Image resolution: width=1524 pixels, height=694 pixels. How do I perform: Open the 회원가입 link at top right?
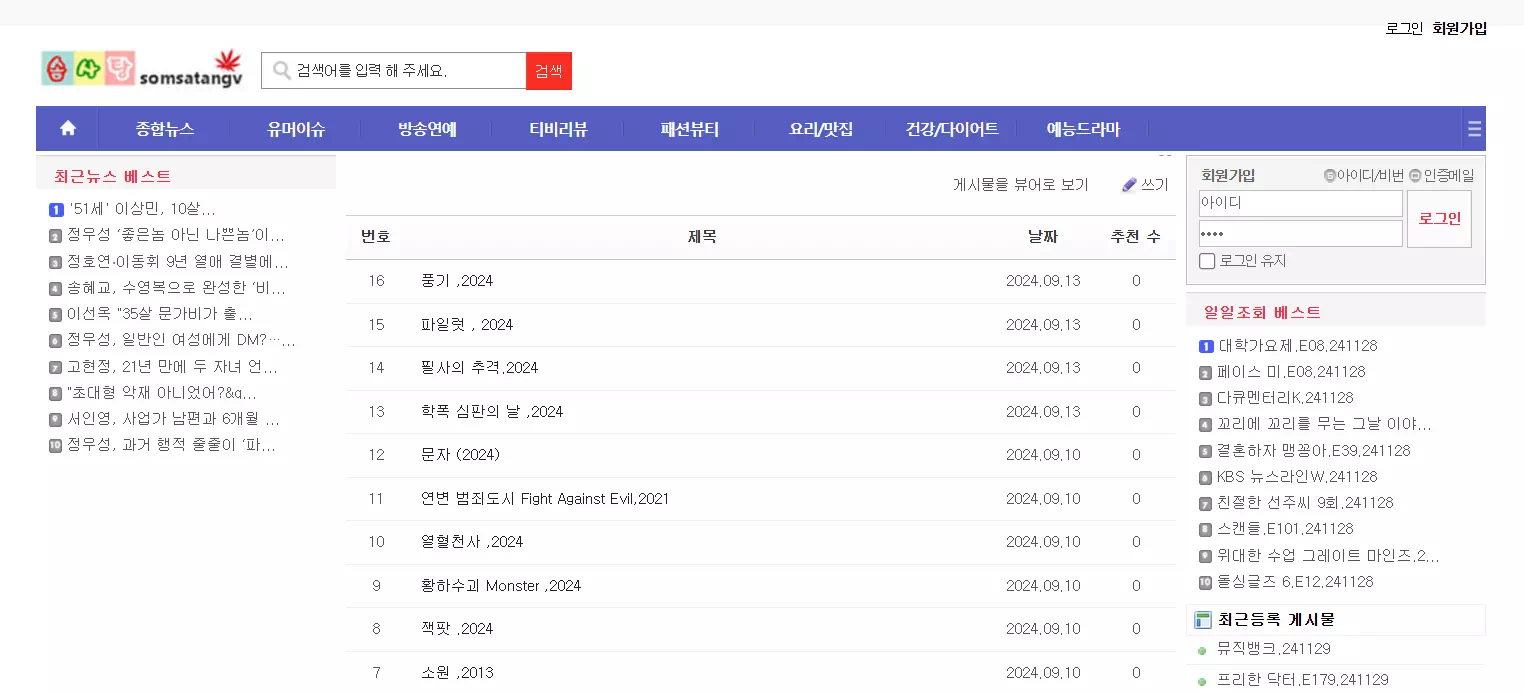[x=1459, y=29]
